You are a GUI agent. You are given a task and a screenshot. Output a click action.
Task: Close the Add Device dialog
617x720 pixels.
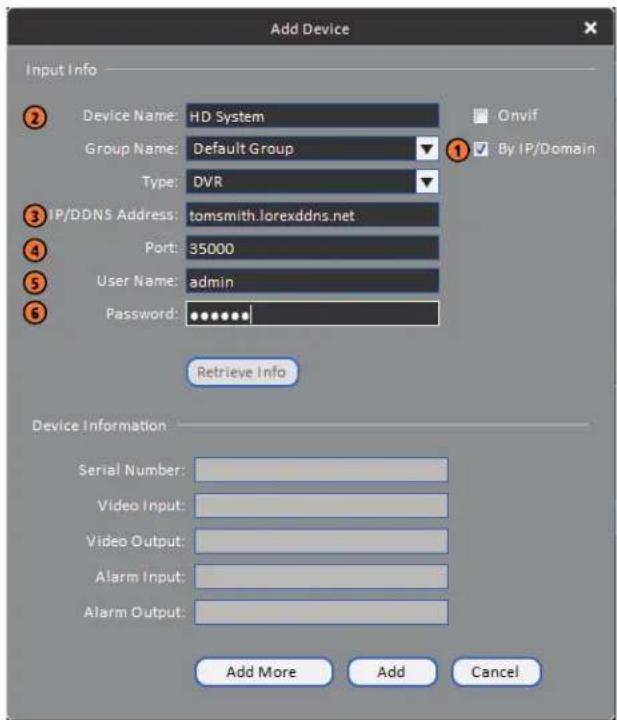[590, 28]
